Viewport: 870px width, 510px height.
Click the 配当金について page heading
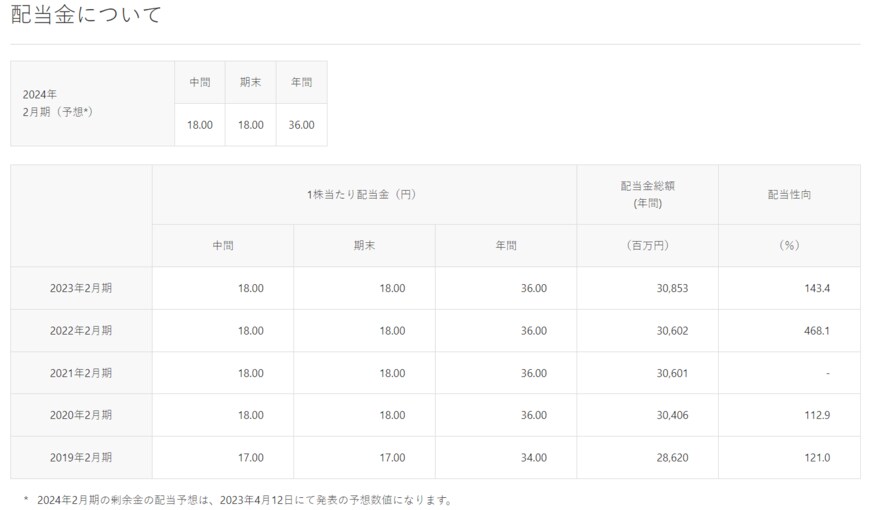(86, 16)
